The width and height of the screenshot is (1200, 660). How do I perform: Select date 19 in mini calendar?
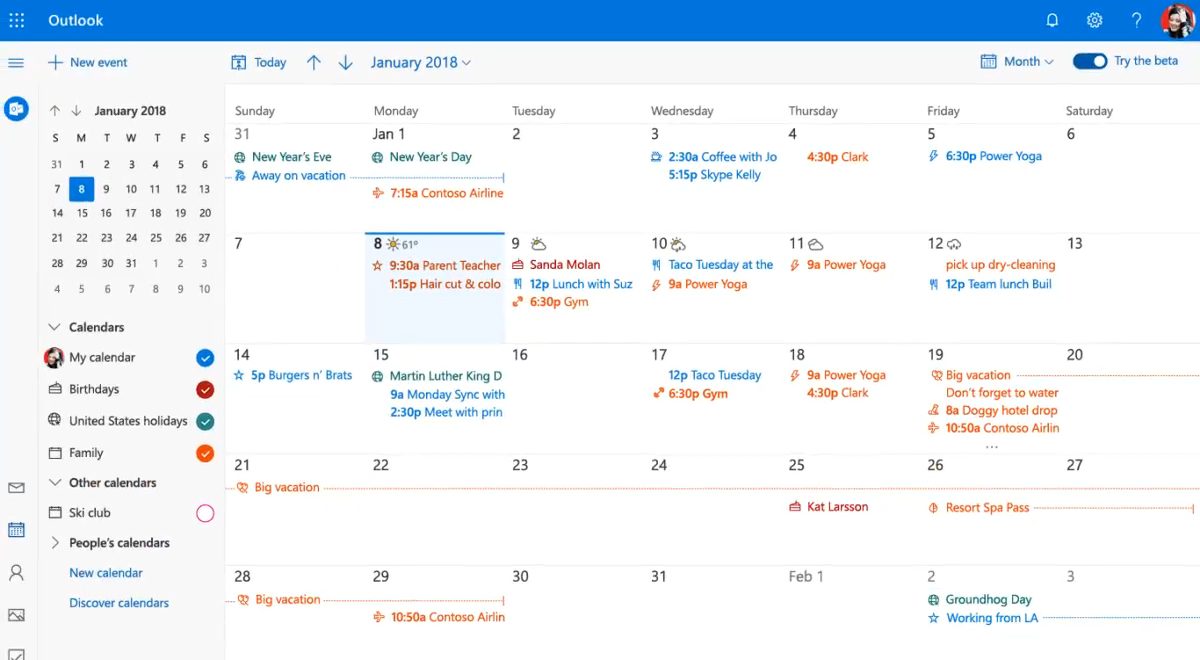click(181, 213)
